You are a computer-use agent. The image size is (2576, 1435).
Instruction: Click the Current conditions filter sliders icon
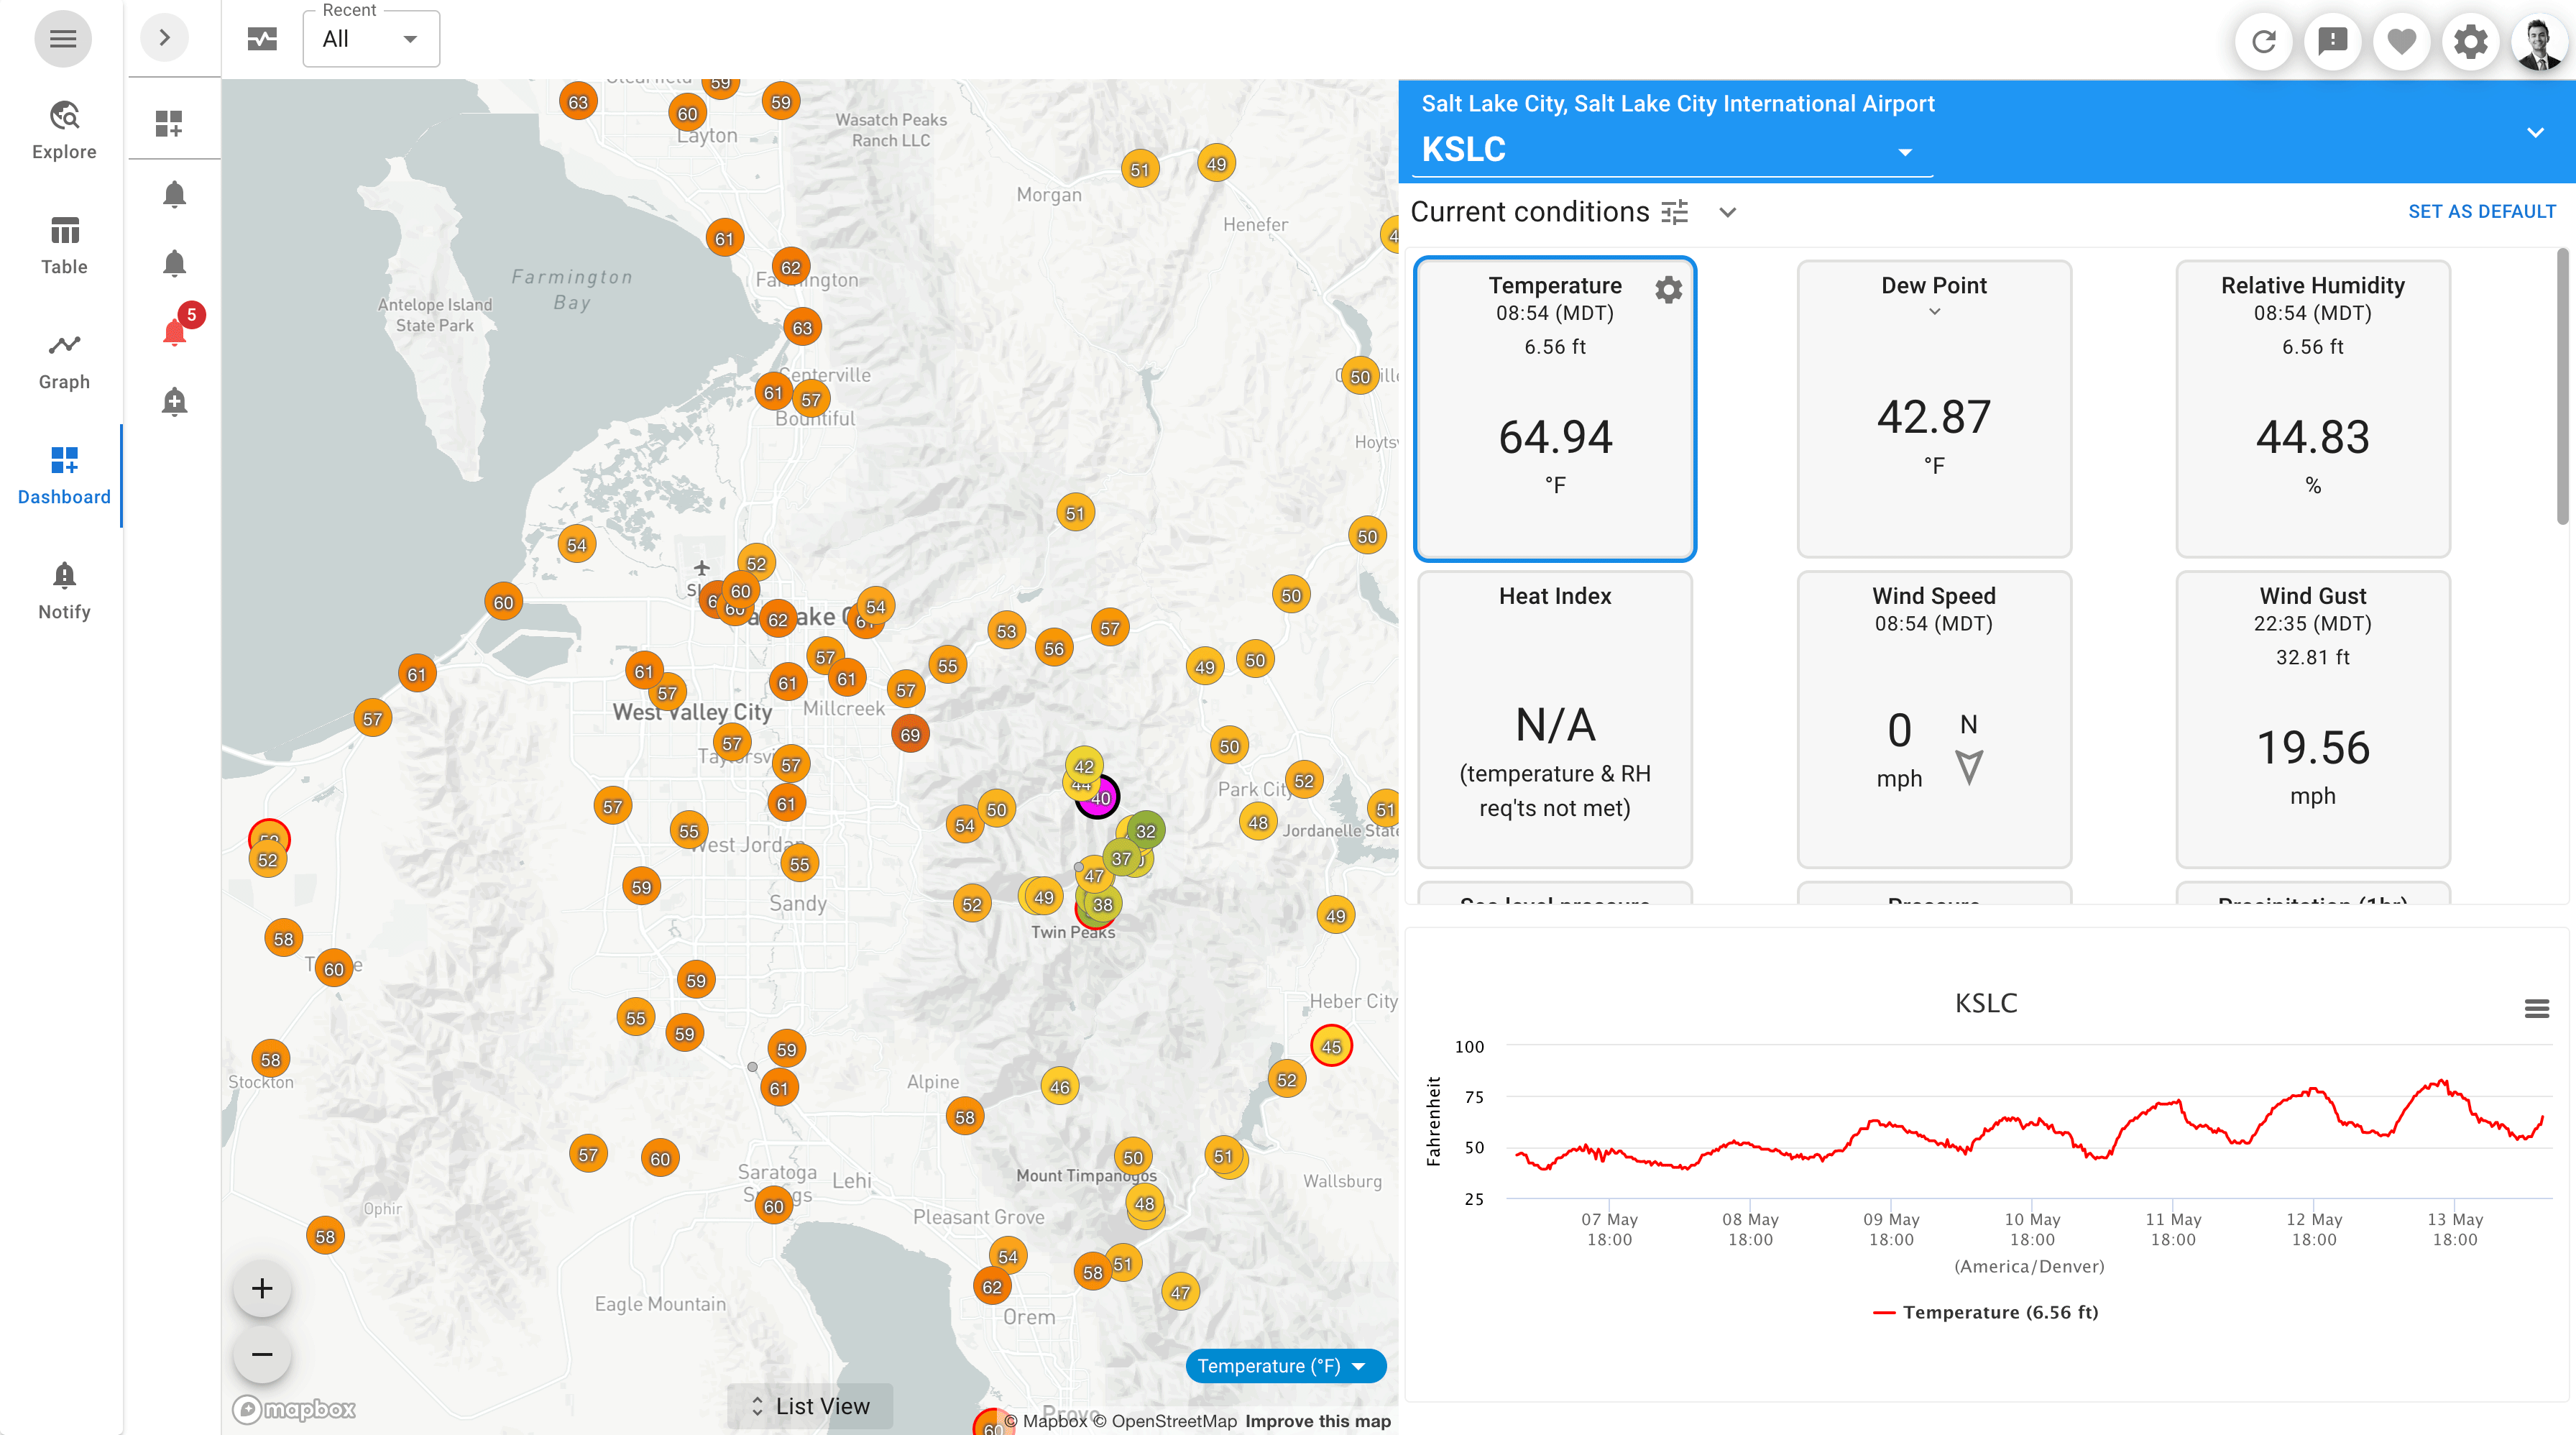point(1673,212)
